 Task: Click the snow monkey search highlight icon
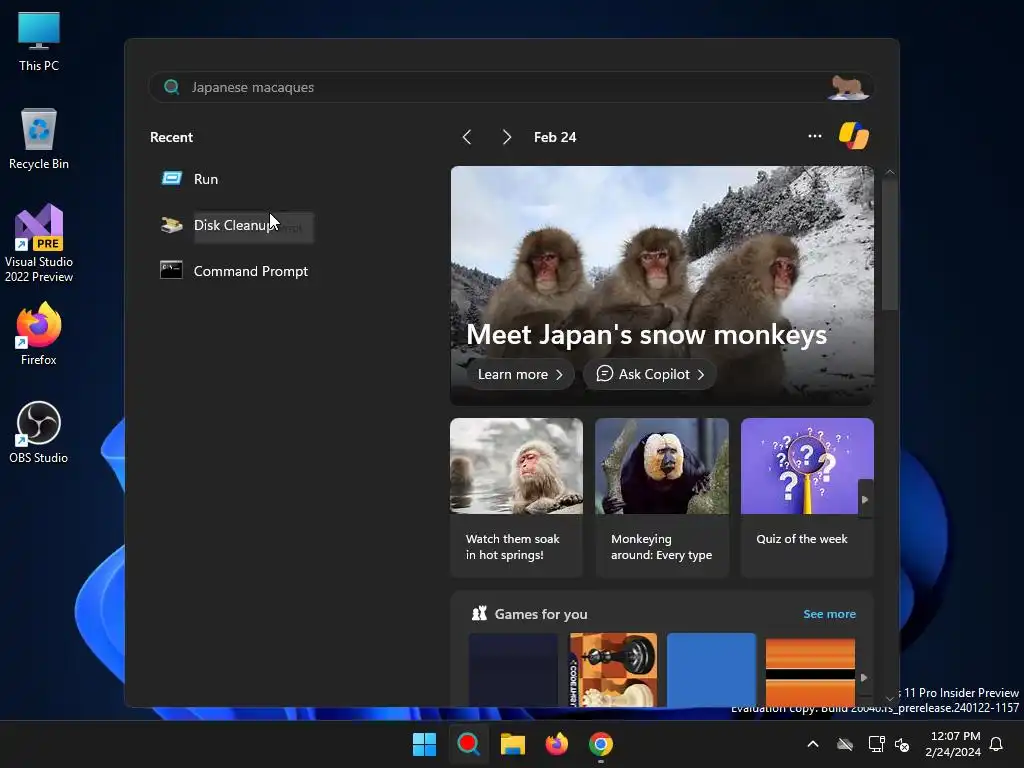click(x=848, y=87)
